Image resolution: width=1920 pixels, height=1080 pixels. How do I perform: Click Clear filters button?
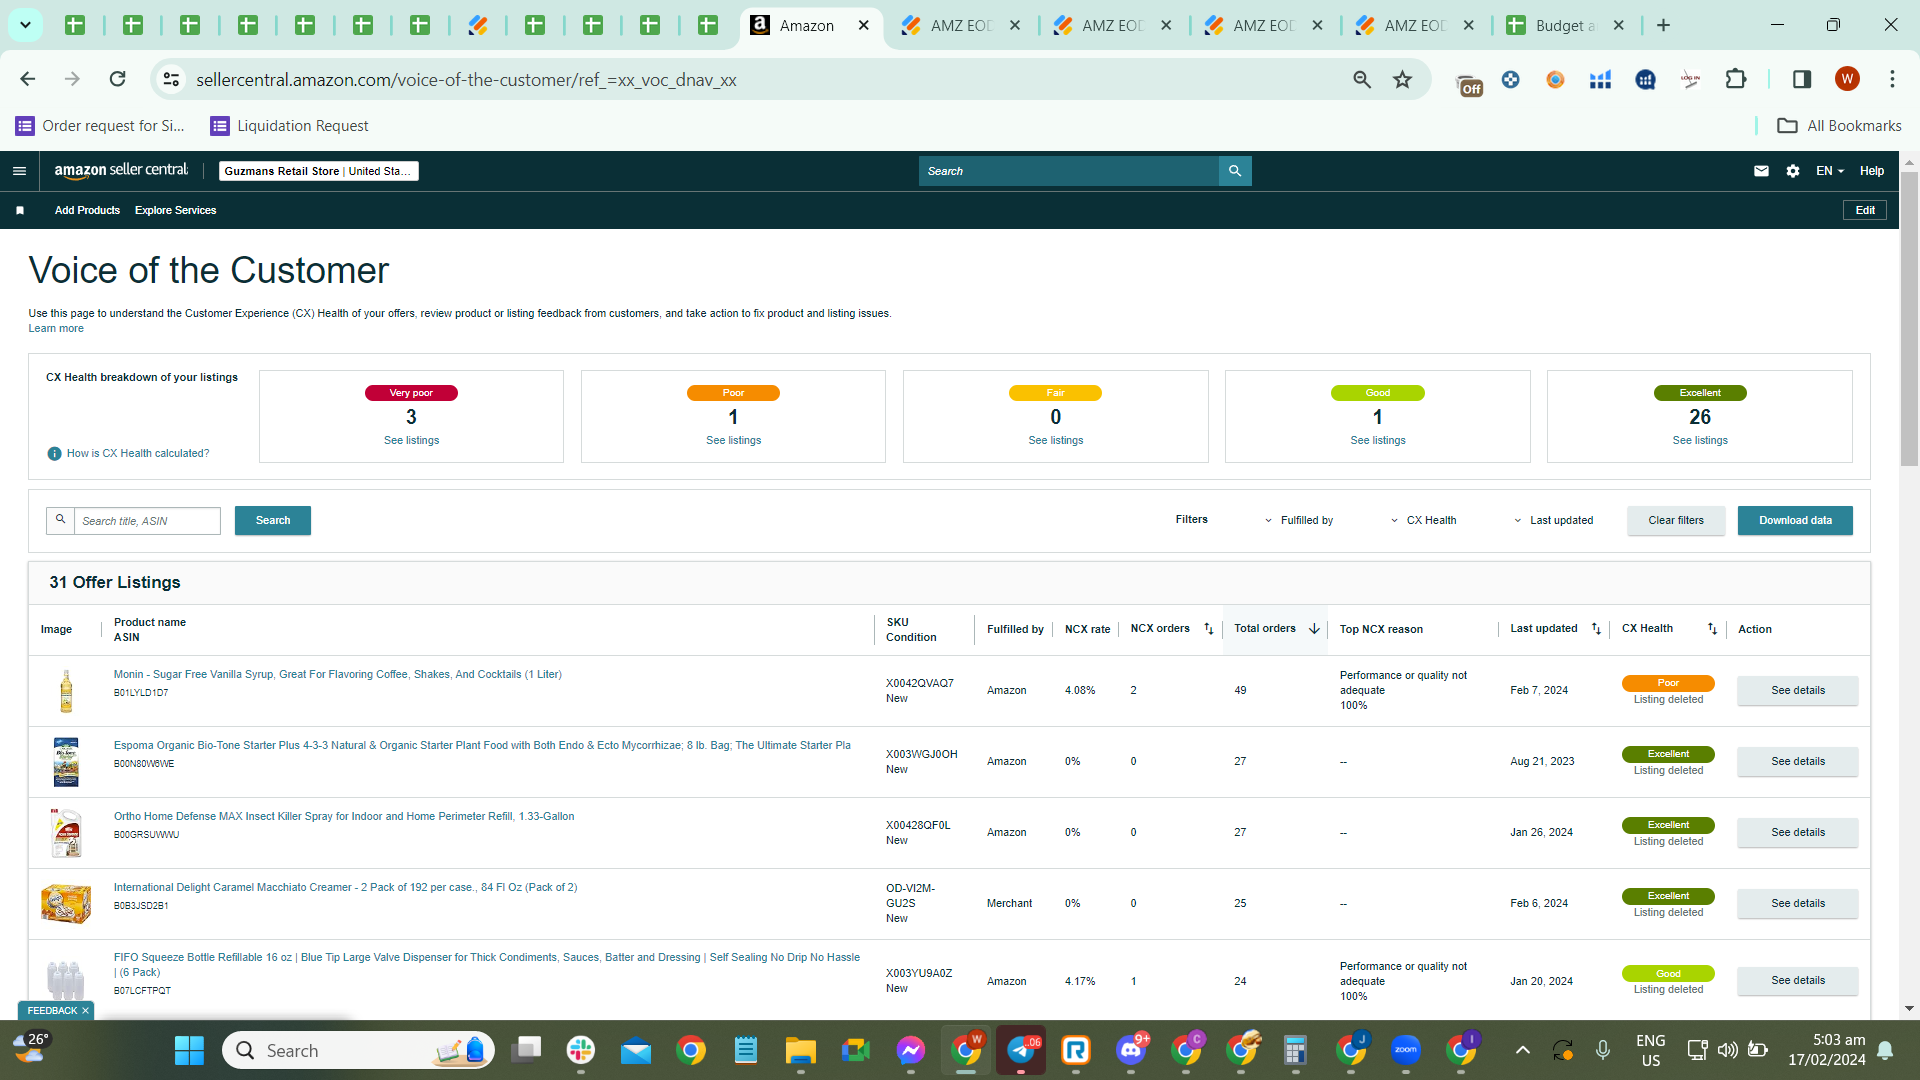(1676, 520)
